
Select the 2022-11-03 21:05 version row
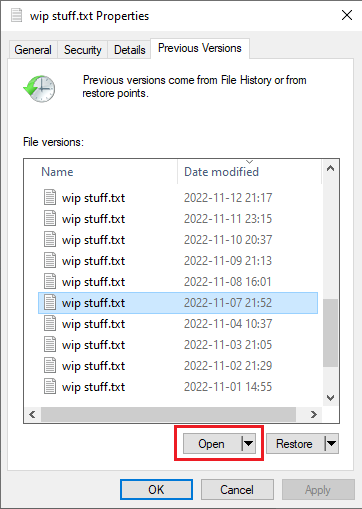pyautogui.click(x=178, y=344)
